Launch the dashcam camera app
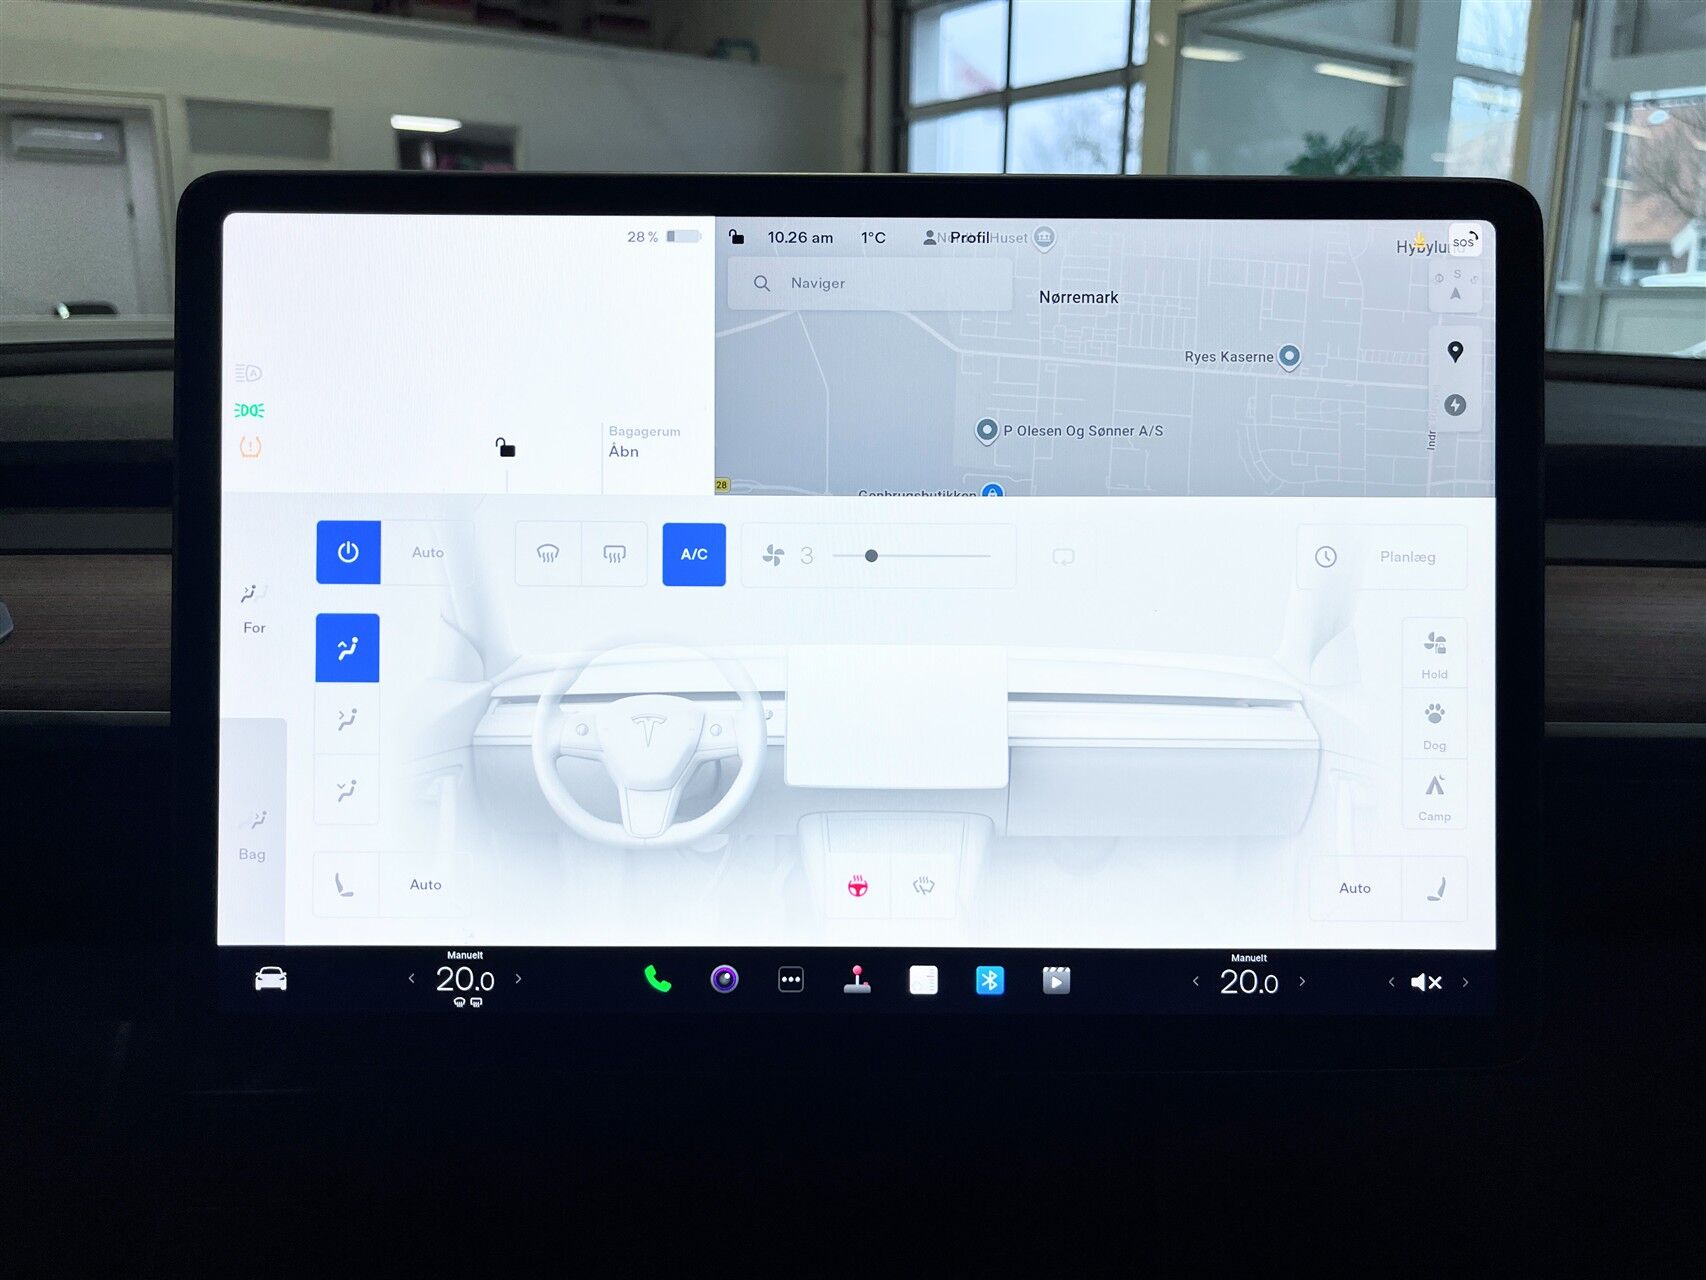The image size is (1706, 1280). pos(724,979)
